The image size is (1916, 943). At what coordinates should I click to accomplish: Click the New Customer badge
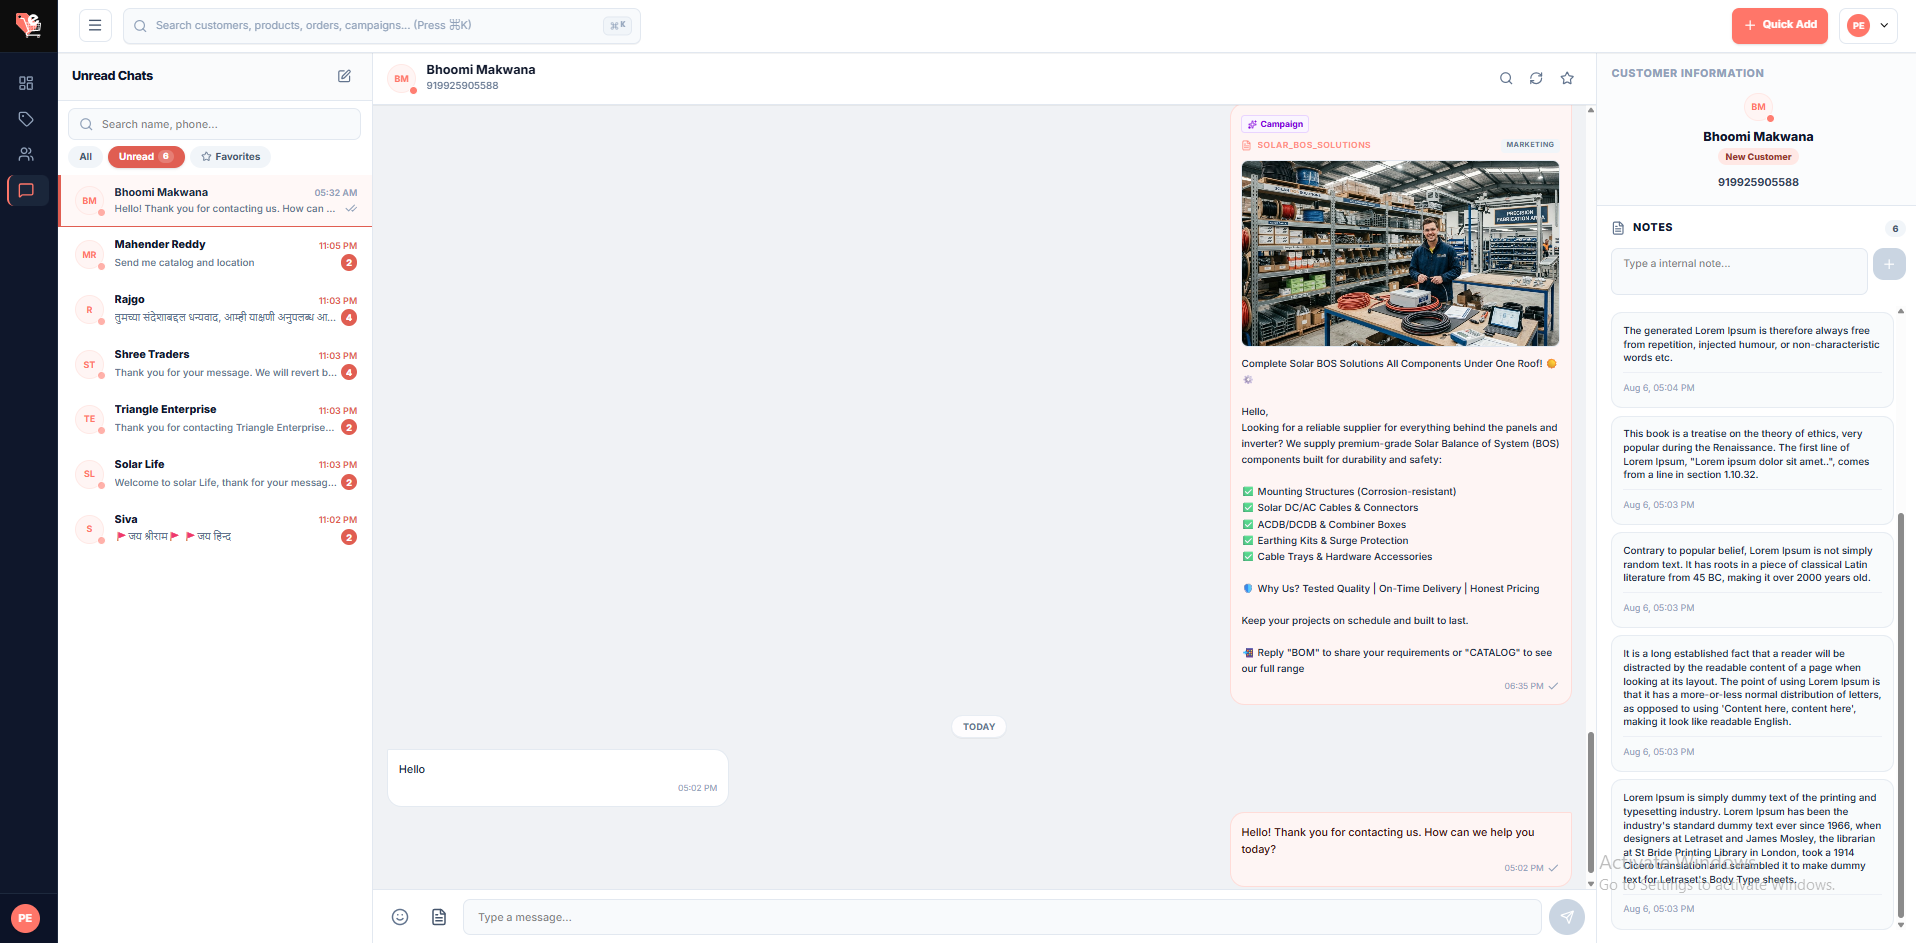click(x=1758, y=157)
